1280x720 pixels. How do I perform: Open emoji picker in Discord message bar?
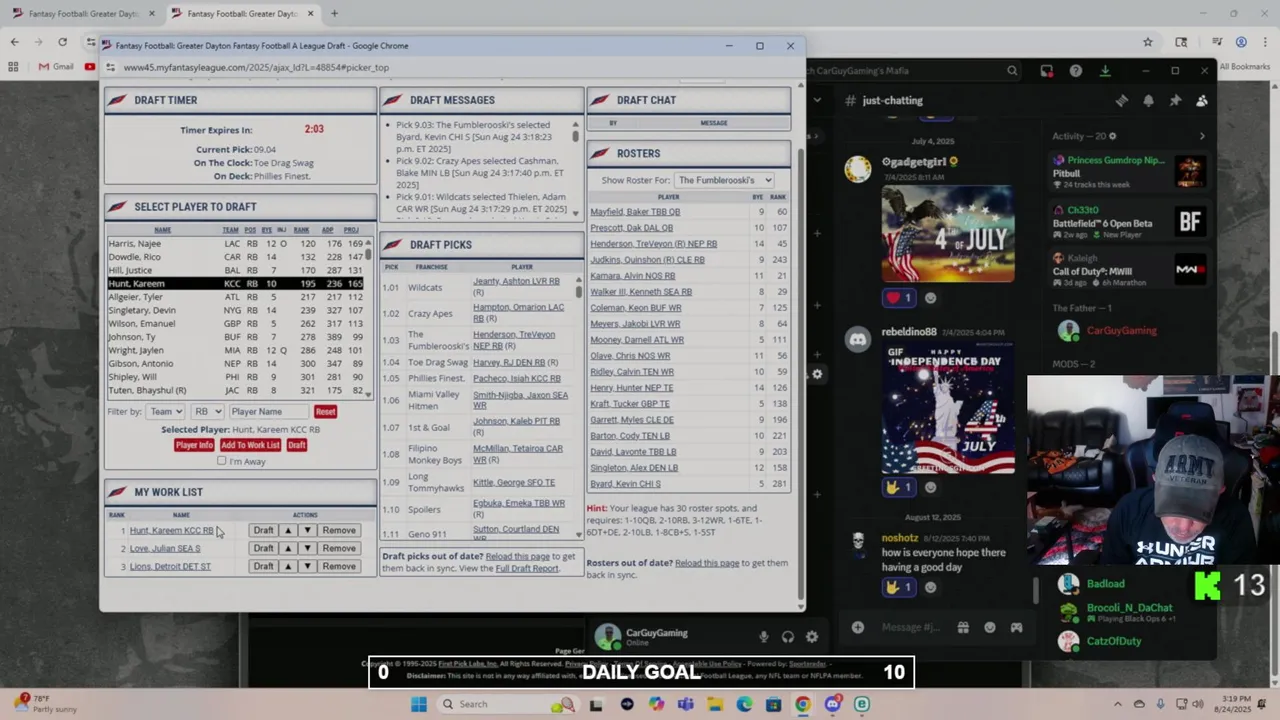(990, 627)
